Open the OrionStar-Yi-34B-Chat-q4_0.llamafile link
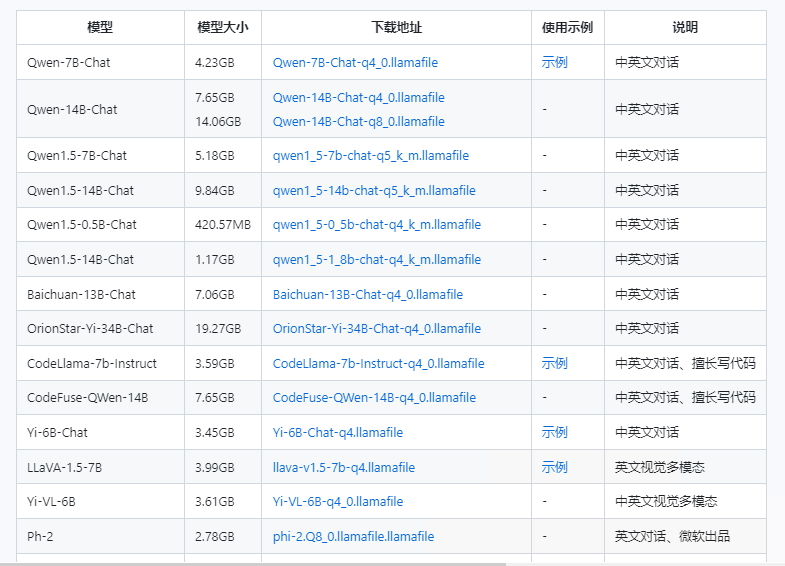 [376, 329]
